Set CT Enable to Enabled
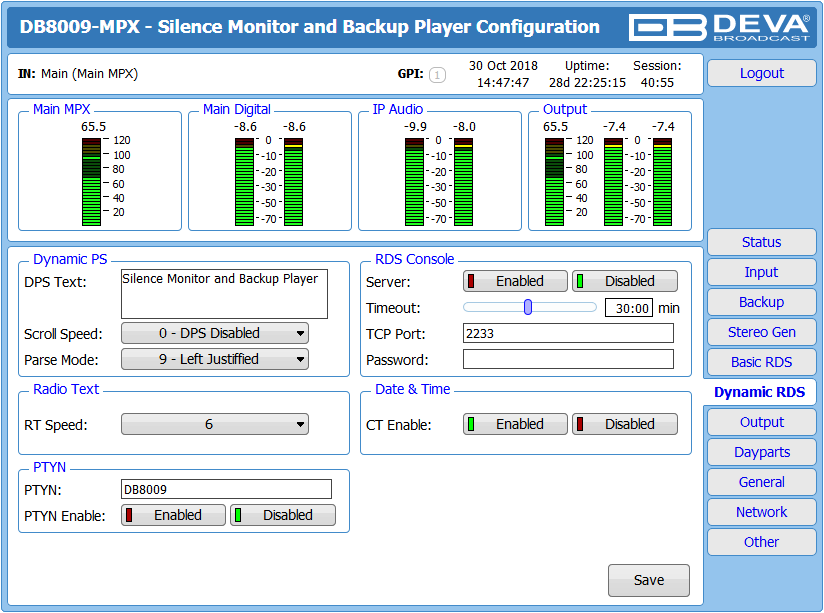 515,424
